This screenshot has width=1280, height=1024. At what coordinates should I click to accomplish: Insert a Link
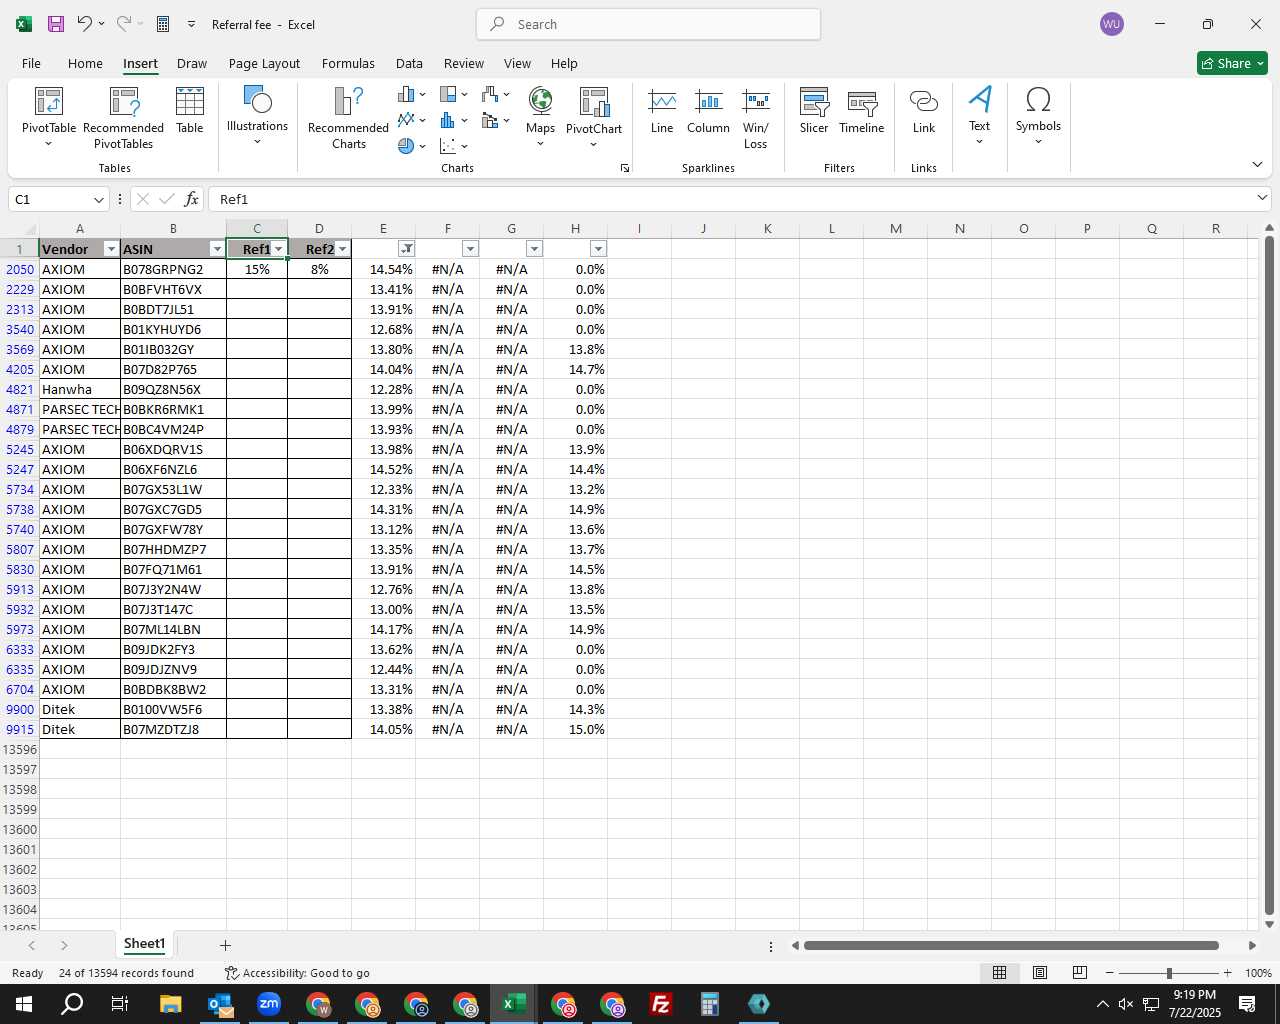pyautogui.click(x=924, y=110)
